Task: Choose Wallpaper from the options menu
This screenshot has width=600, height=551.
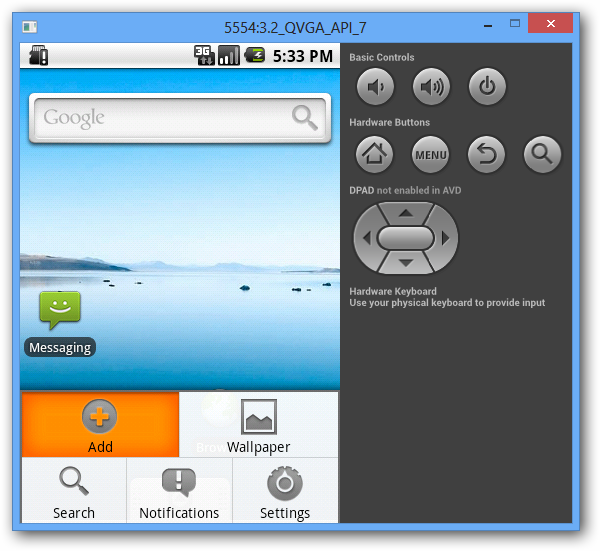Action: (x=259, y=424)
